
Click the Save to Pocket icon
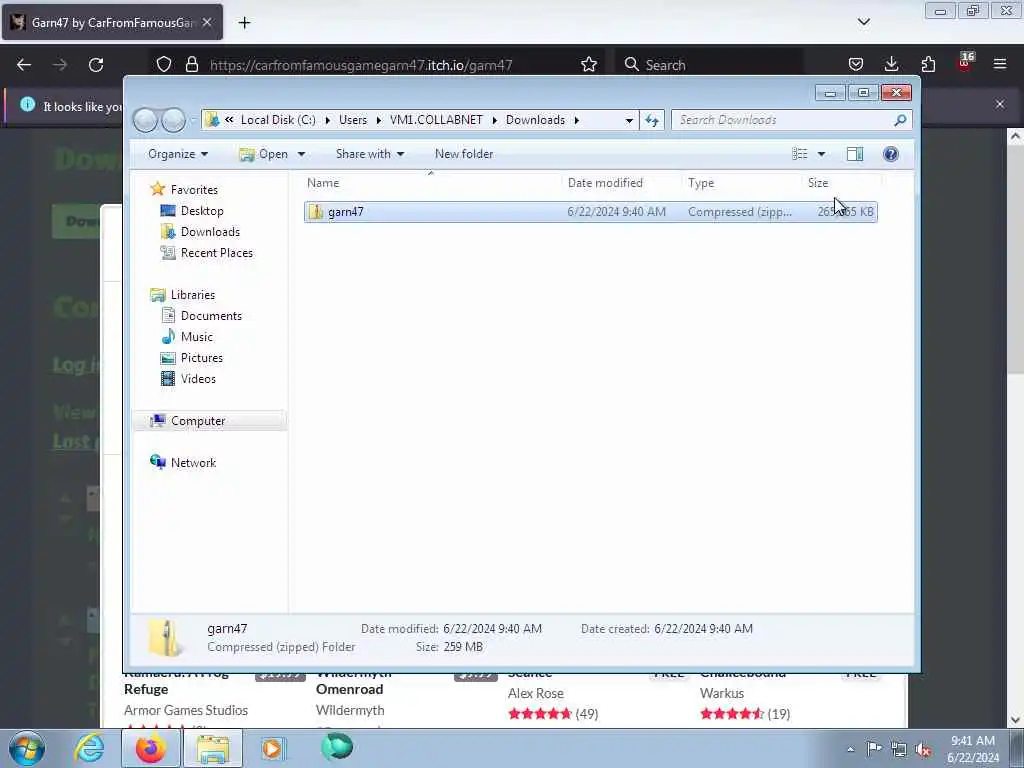[856, 65]
